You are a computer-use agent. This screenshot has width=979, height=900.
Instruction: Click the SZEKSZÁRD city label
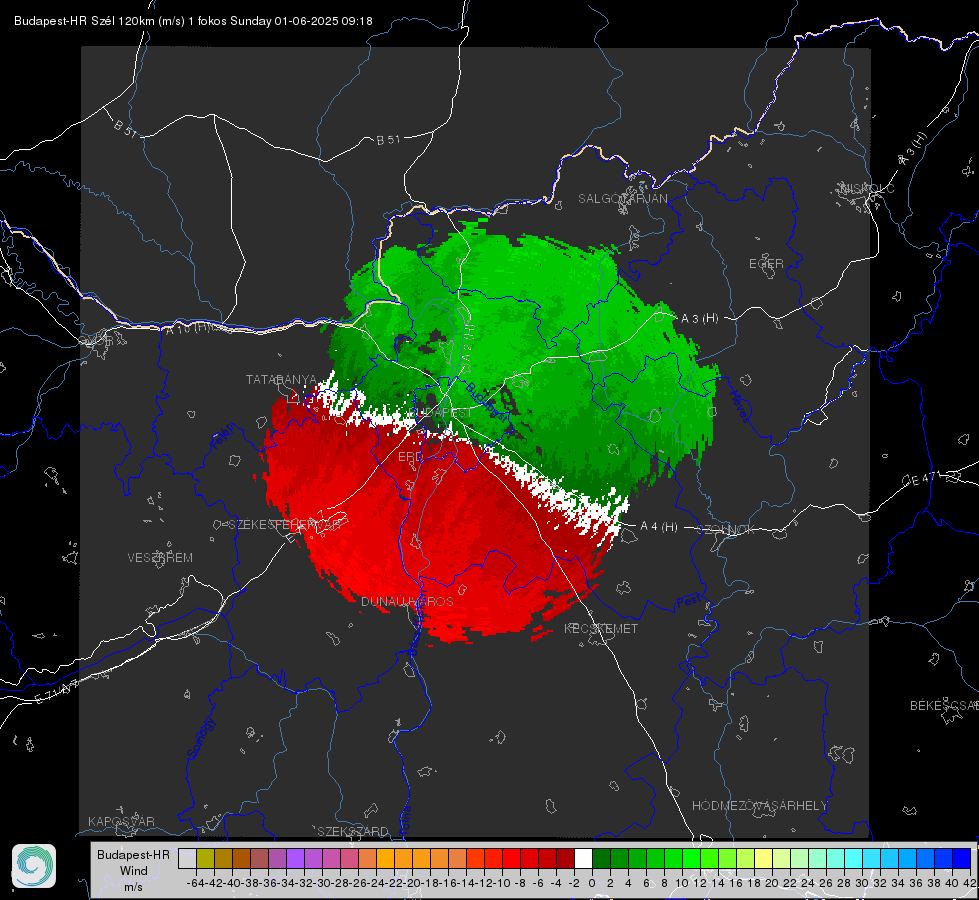click(x=353, y=831)
